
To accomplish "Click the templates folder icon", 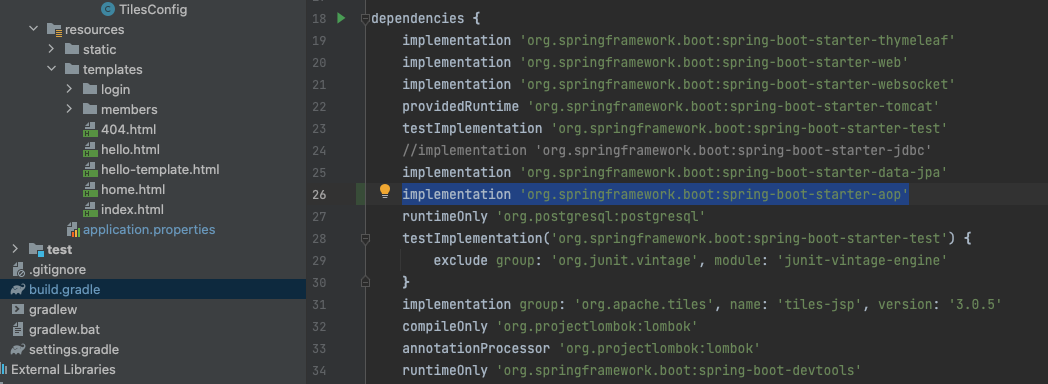I will coord(72,69).
